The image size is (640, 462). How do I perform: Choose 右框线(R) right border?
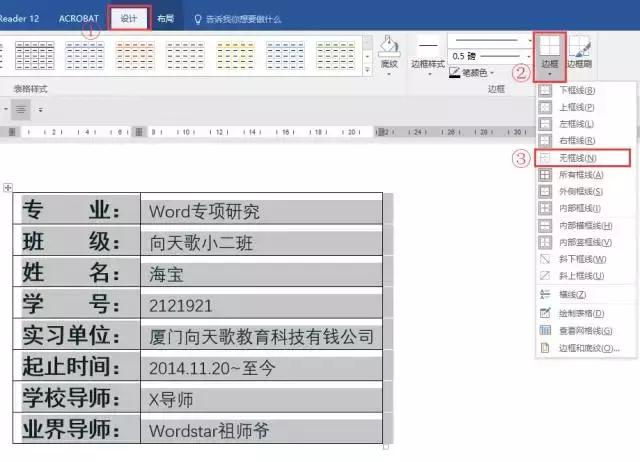(x=586, y=140)
